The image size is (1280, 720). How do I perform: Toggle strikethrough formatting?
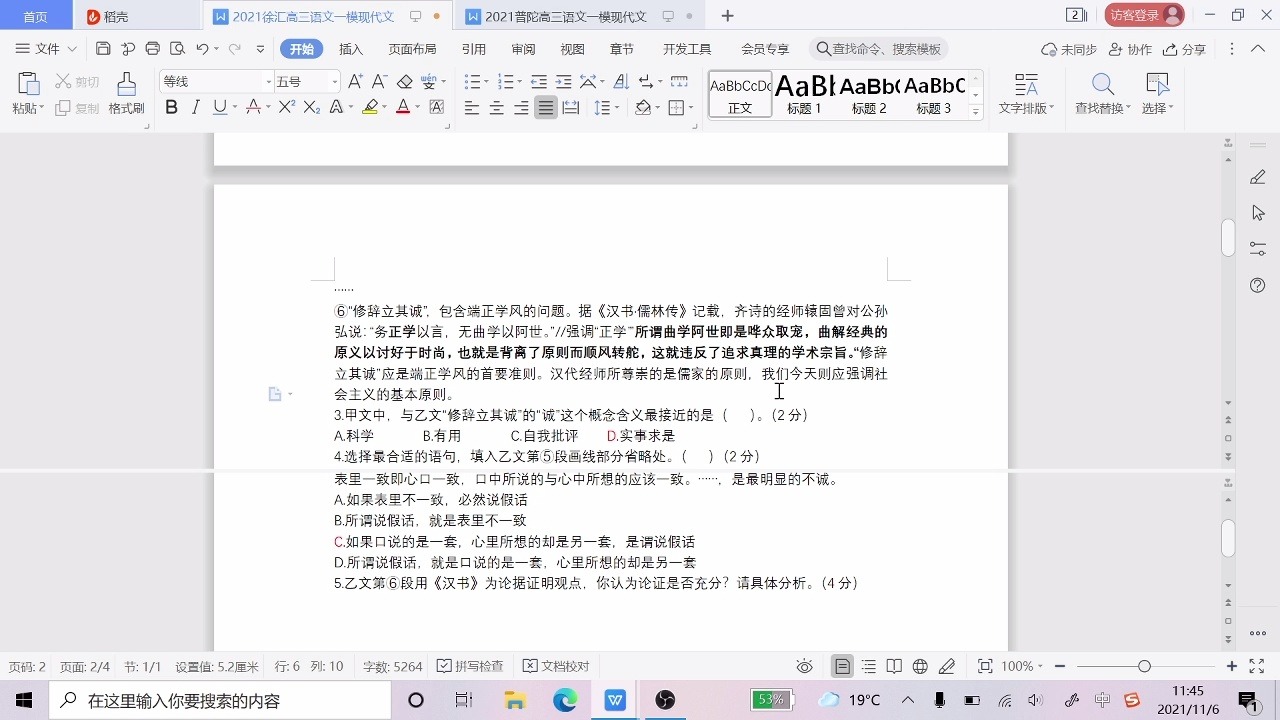coord(253,107)
